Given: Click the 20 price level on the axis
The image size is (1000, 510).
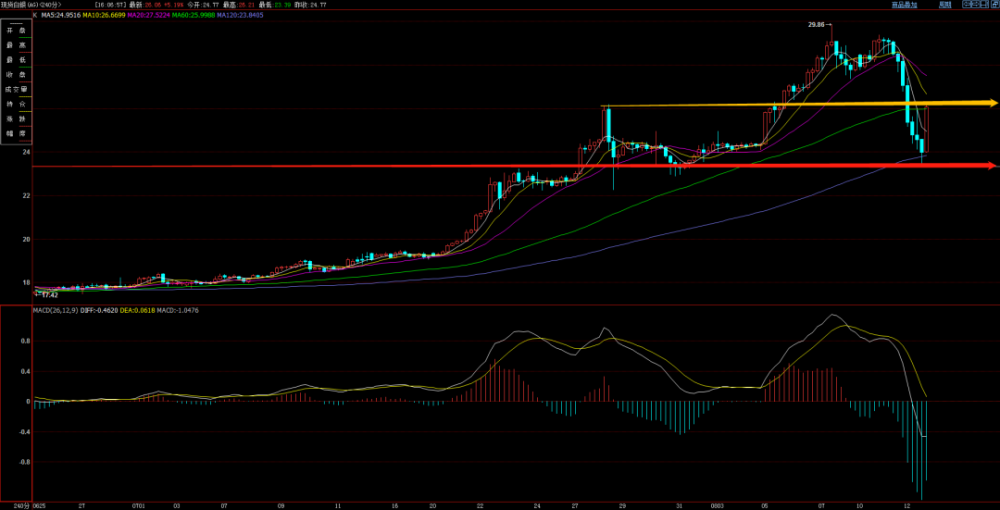Looking at the screenshot, I should [25, 240].
